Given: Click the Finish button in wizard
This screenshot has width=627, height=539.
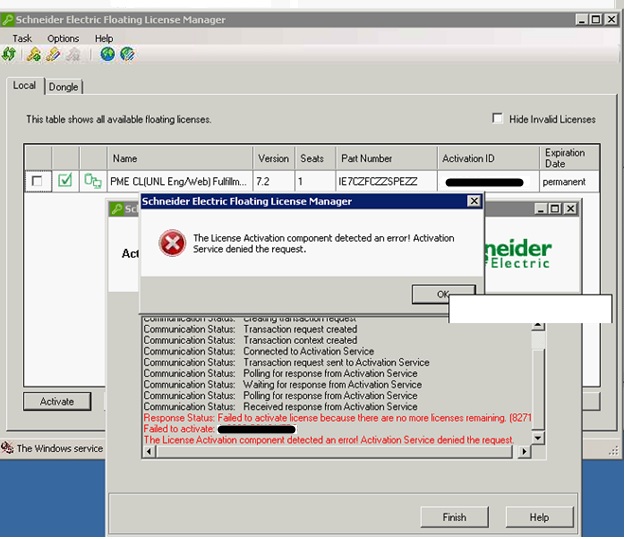Looking at the screenshot, I should [x=454, y=517].
